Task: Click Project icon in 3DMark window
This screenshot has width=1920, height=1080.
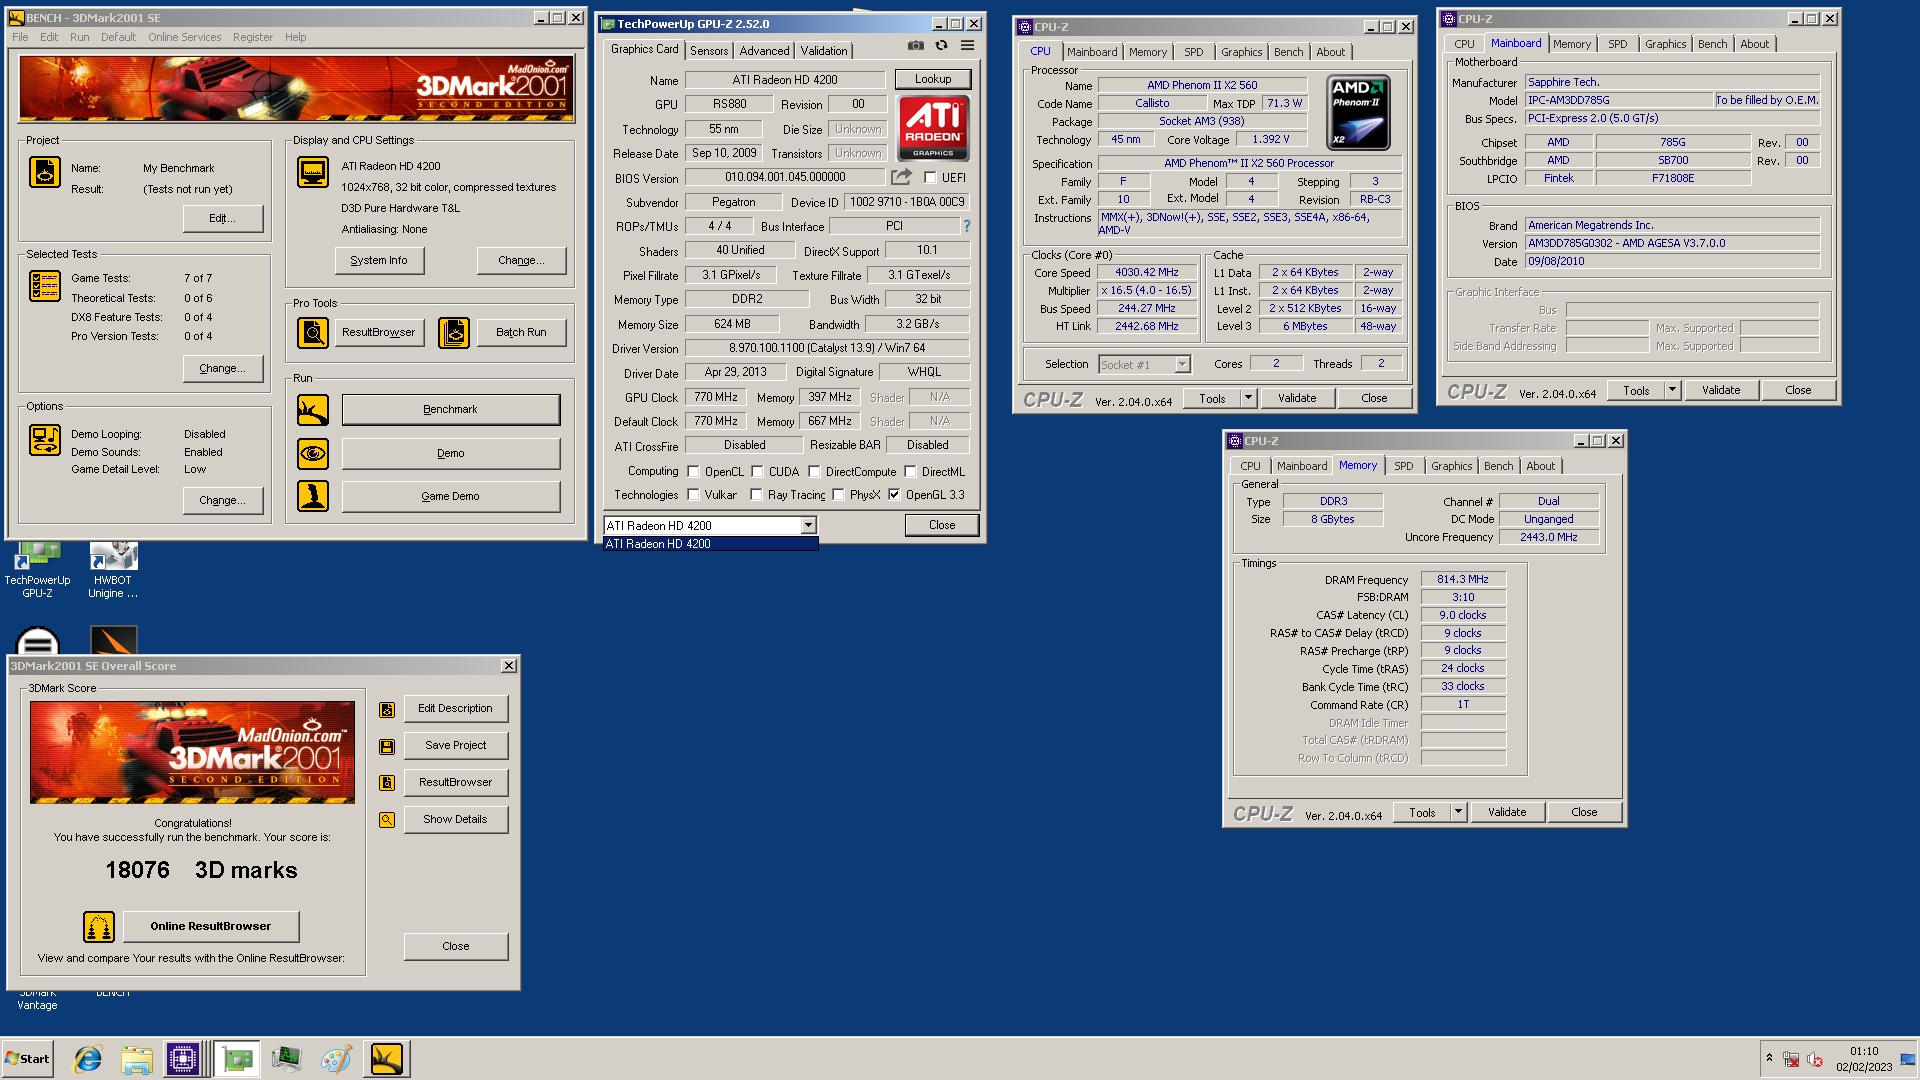Action: pyautogui.click(x=45, y=172)
